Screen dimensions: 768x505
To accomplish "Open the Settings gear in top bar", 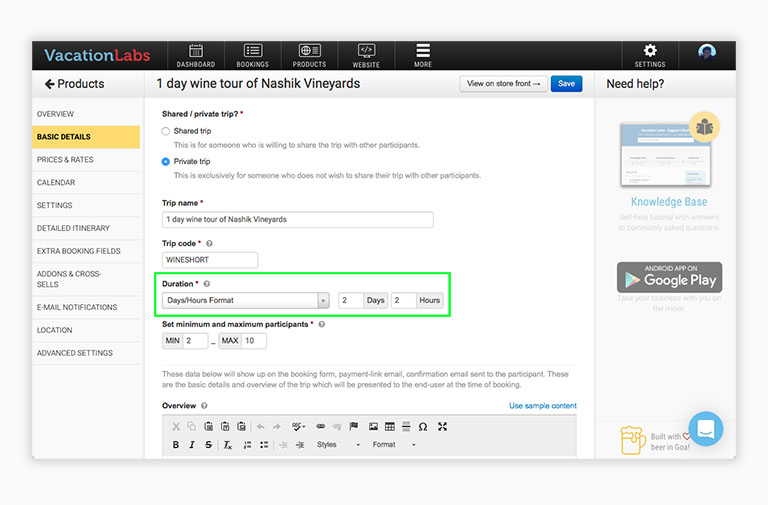I will point(650,55).
